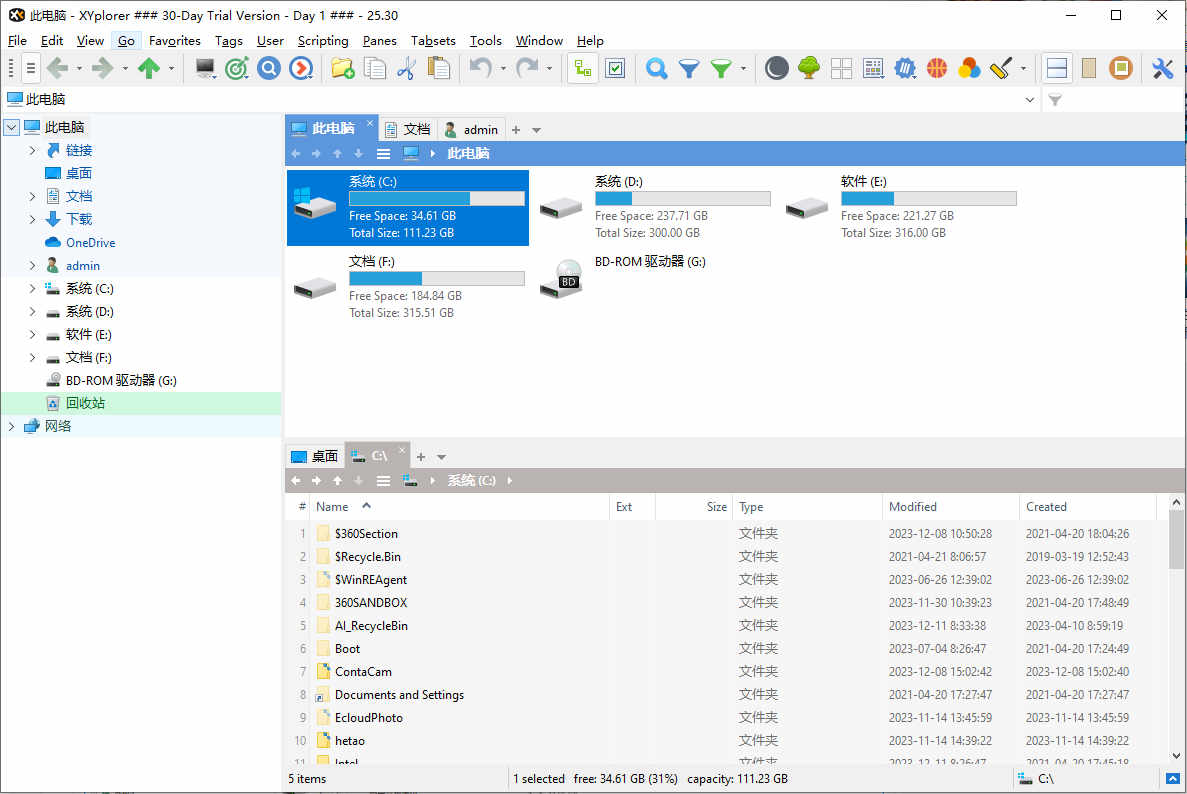The width and height of the screenshot is (1187, 794).
Task: Expand the 系统 (C:) tree node
Action: 32,288
